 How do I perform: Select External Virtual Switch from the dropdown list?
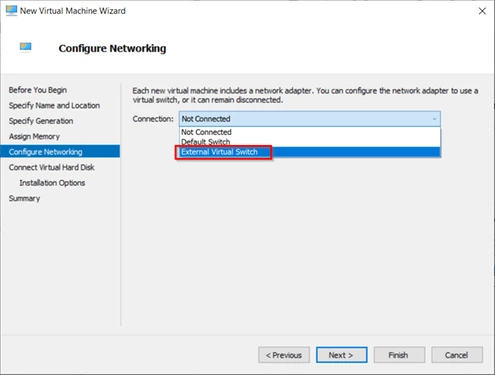[310, 152]
